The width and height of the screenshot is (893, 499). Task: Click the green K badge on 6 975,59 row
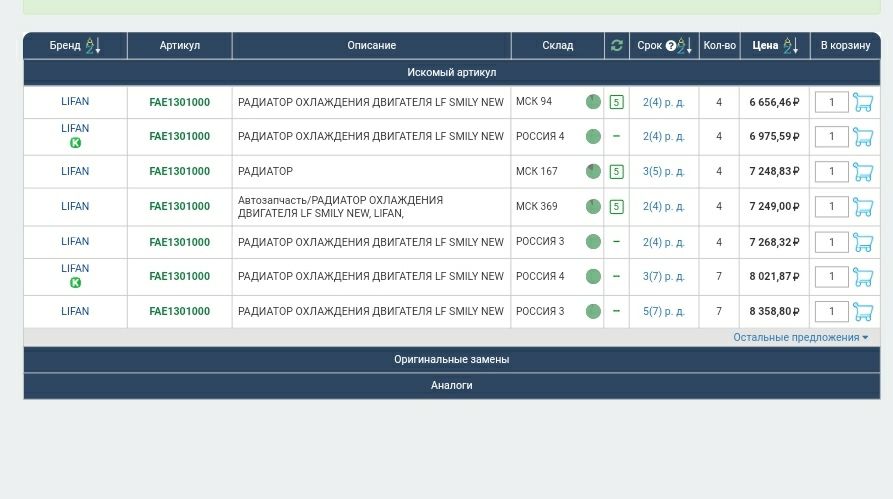[75, 143]
